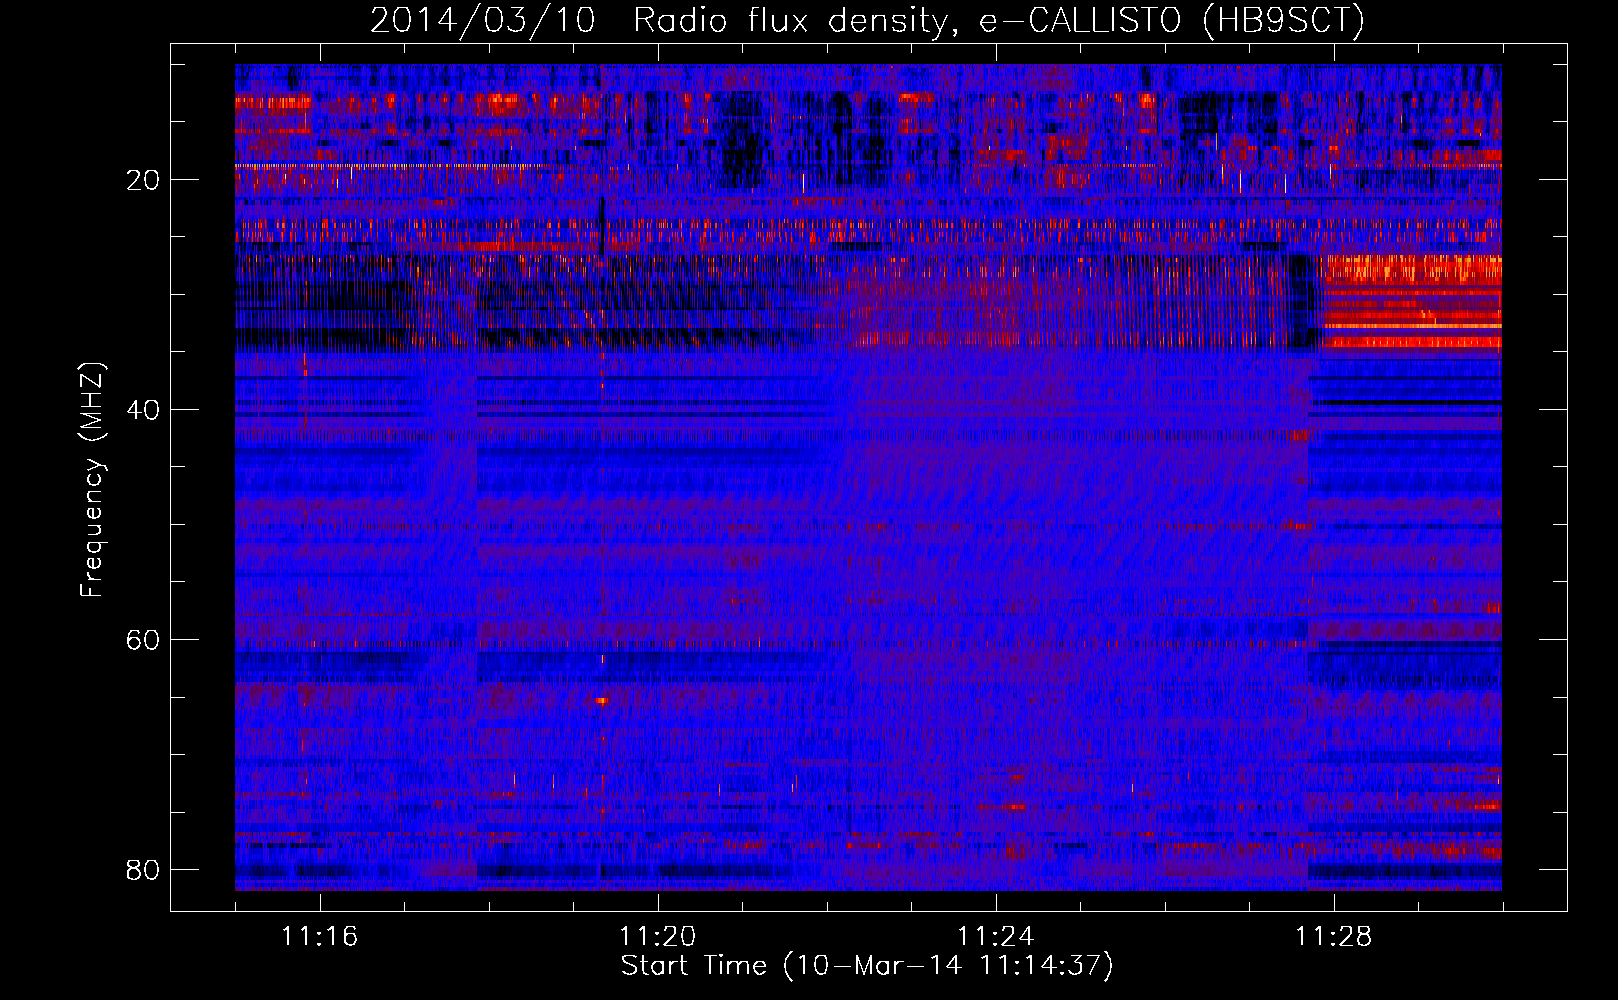Click the '80' frequency tick label
The width and height of the screenshot is (1618, 1000).
[x=143, y=870]
